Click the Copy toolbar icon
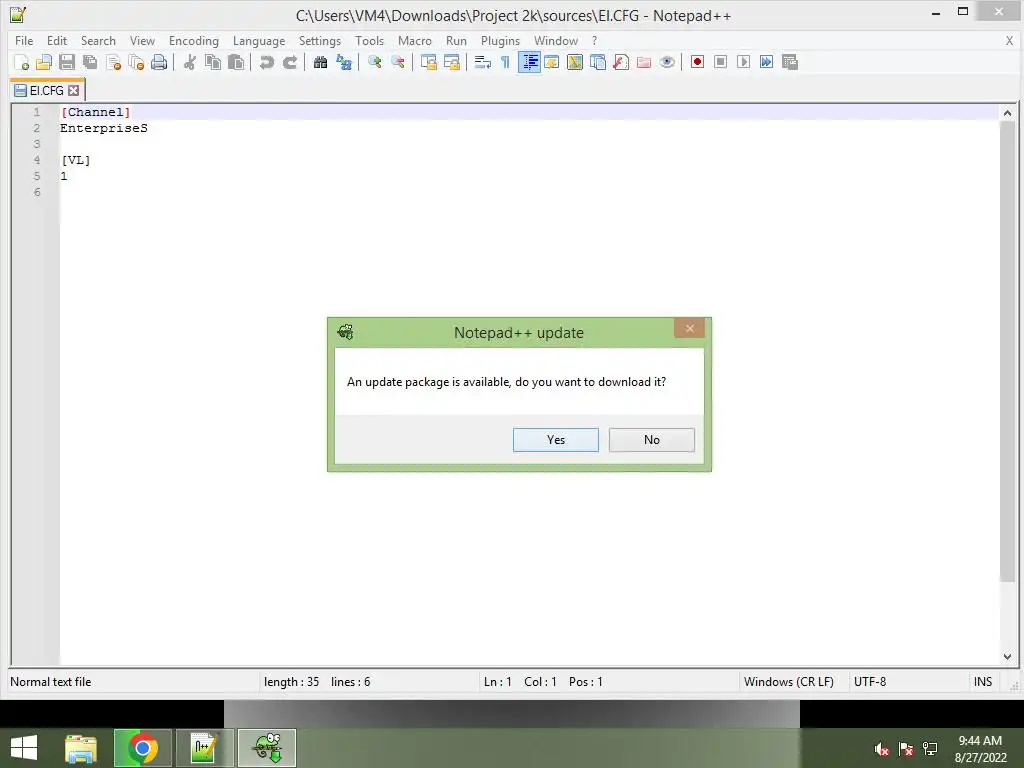Viewport: 1024px width, 768px height. pos(213,62)
